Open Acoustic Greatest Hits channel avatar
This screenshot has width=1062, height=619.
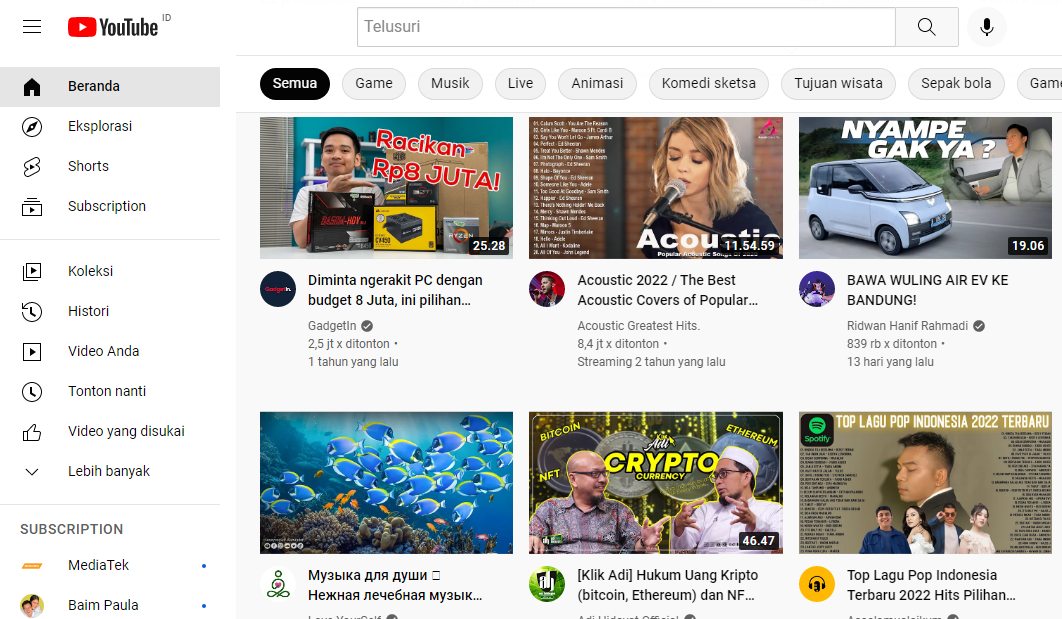coord(547,289)
